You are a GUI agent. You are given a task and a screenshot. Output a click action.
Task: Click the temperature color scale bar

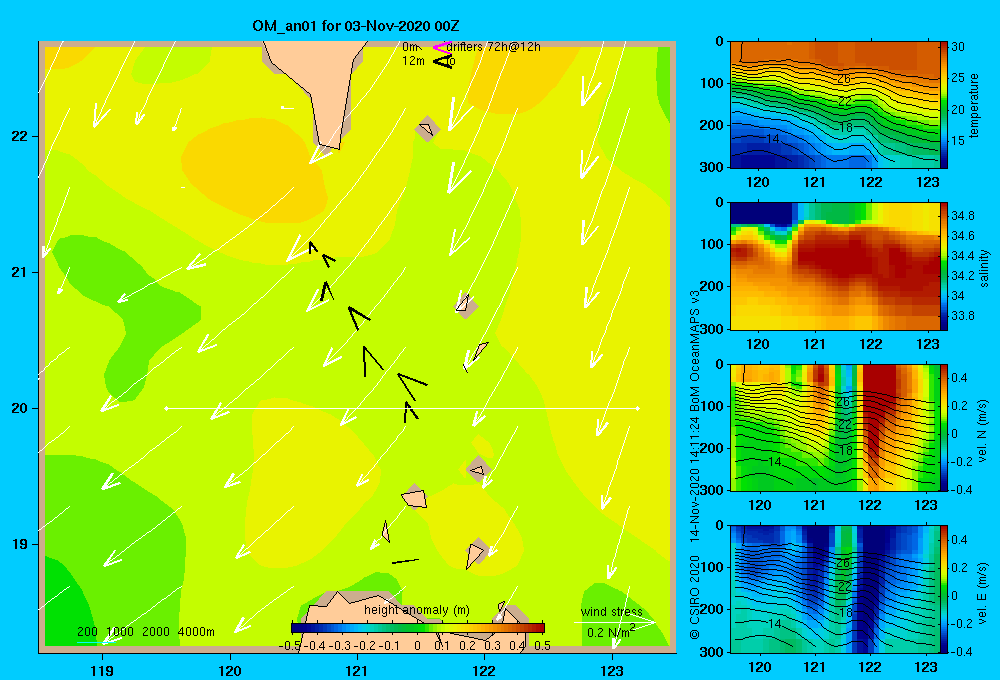[943, 105]
